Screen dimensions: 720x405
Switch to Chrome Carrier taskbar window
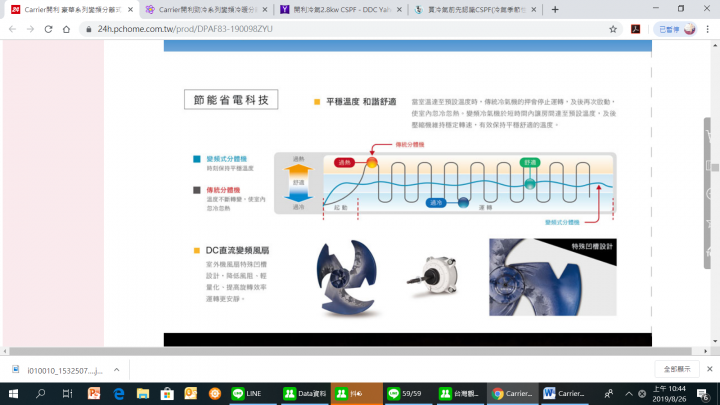pos(512,394)
